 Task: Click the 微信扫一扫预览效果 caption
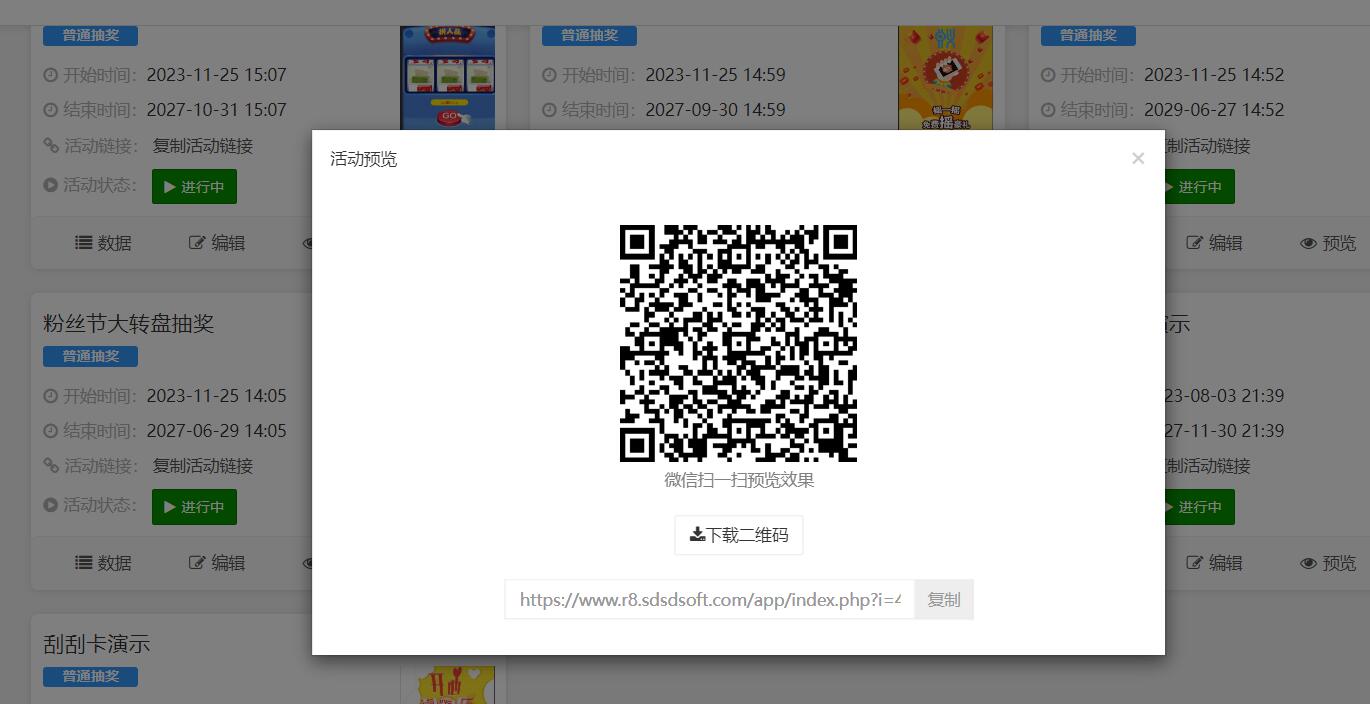pyautogui.click(x=739, y=480)
